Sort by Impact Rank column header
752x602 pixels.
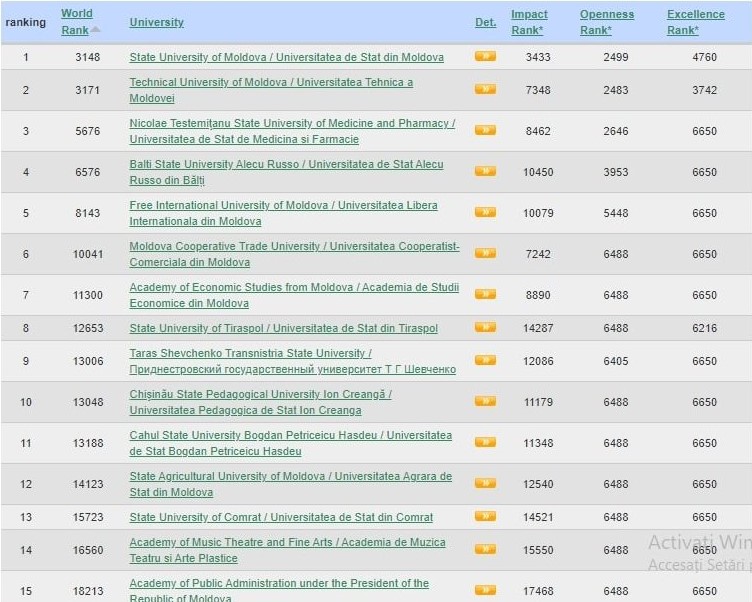(x=529, y=22)
